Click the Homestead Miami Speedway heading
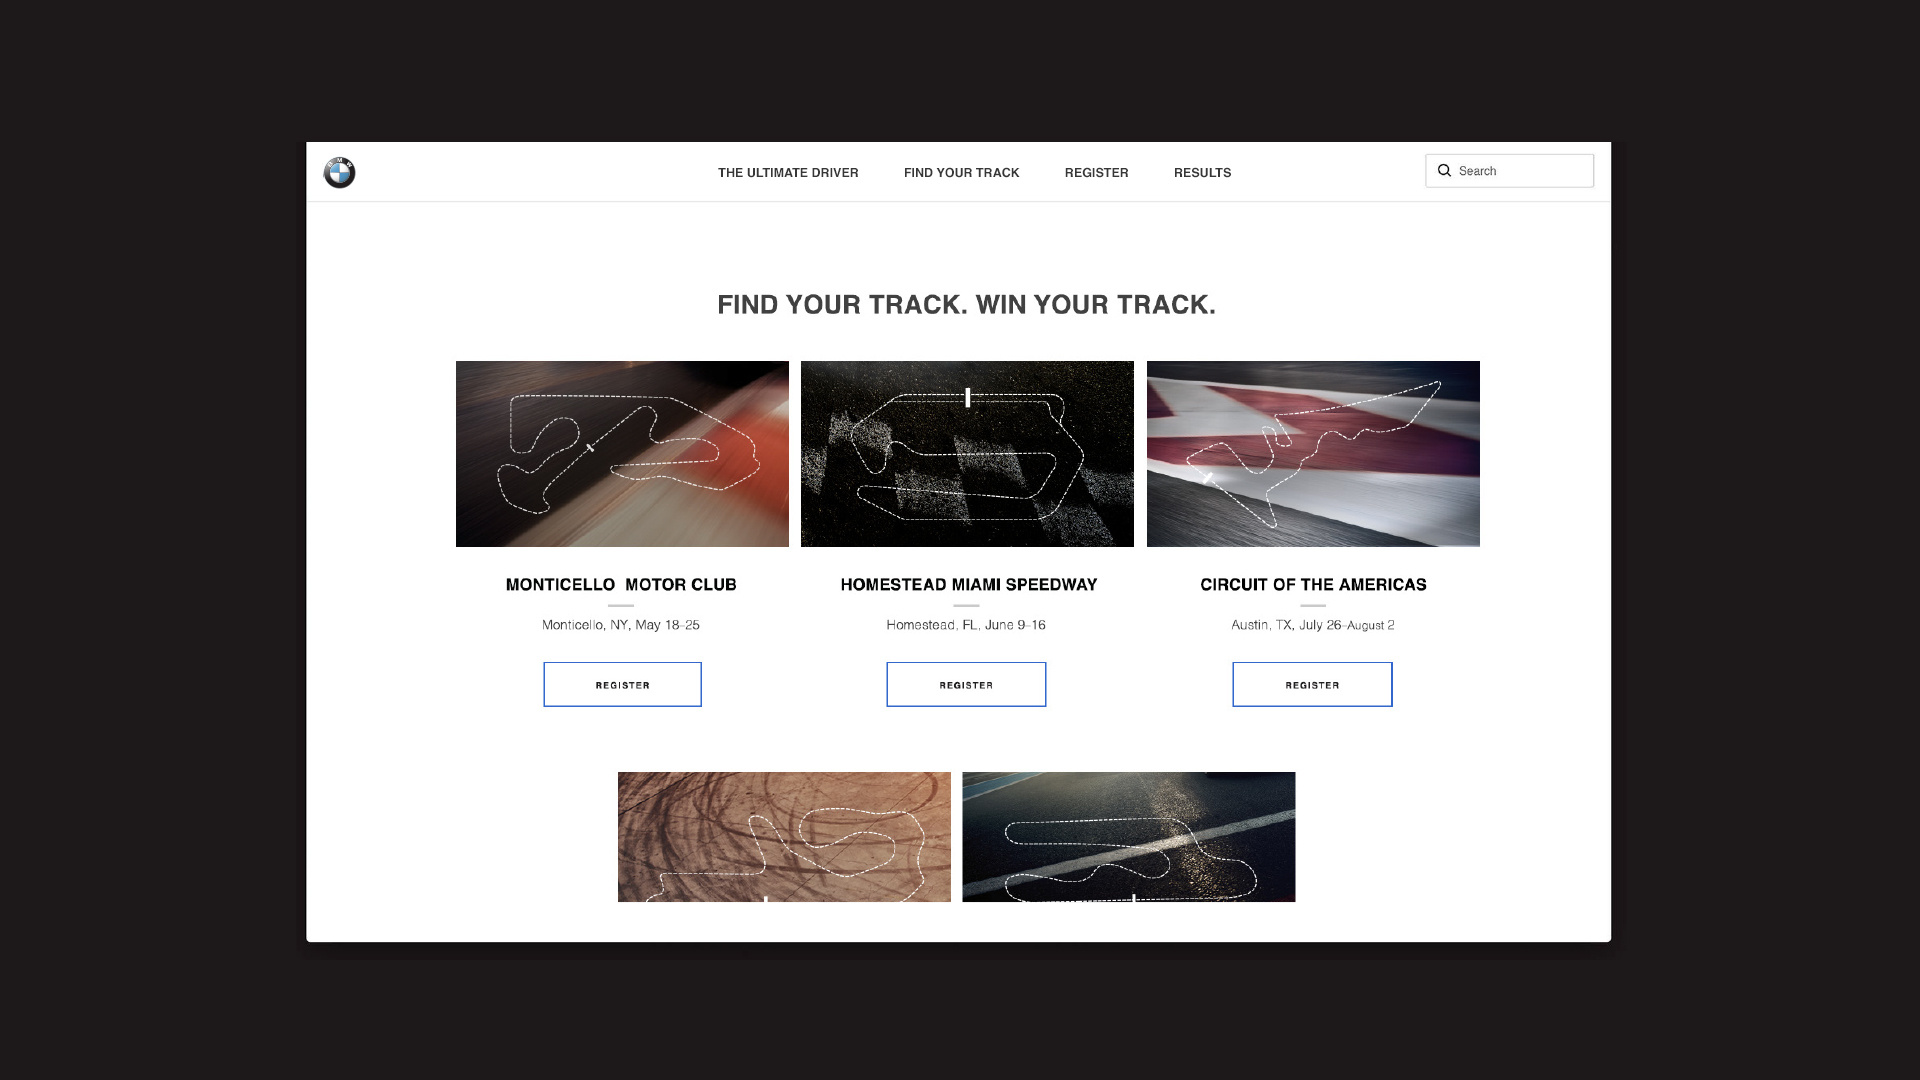Screen dimensions: 1920x1080 pyautogui.click(x=969, y=585)
